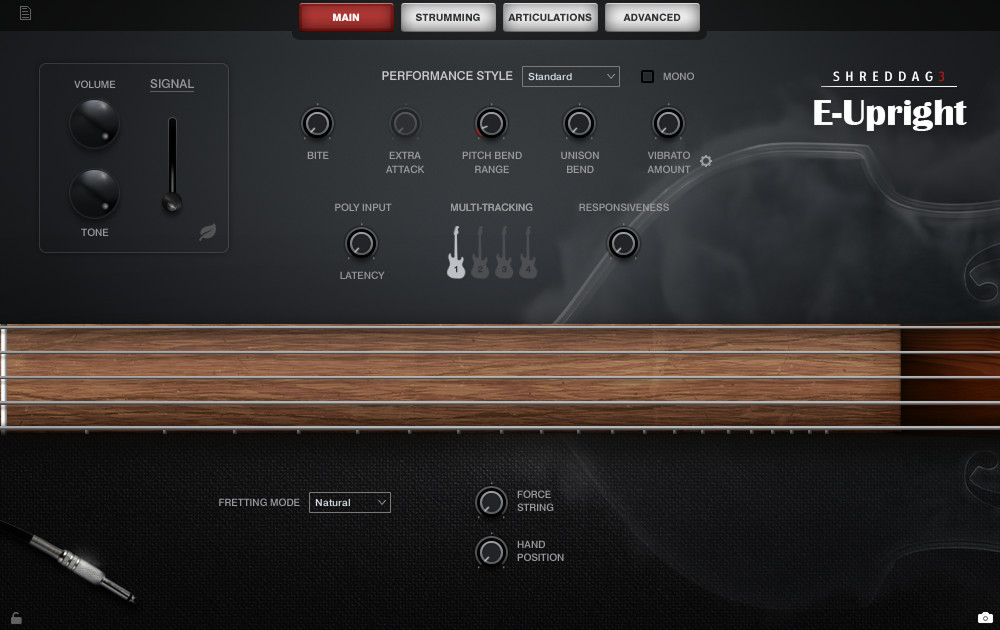Click the lock icon
The image size is (1000, 630).
(16, 618)
